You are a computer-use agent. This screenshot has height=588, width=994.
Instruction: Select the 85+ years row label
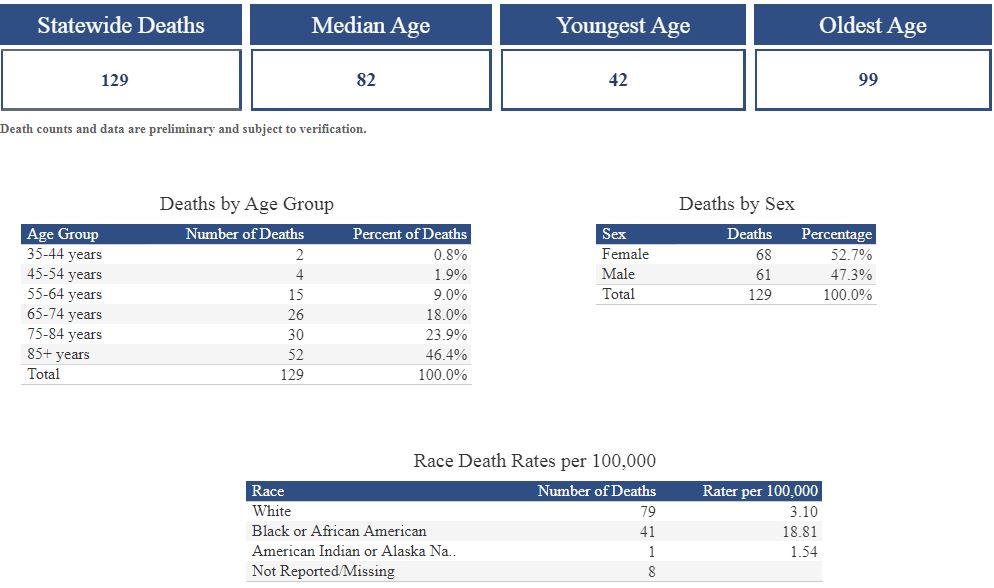coord(58,354)
